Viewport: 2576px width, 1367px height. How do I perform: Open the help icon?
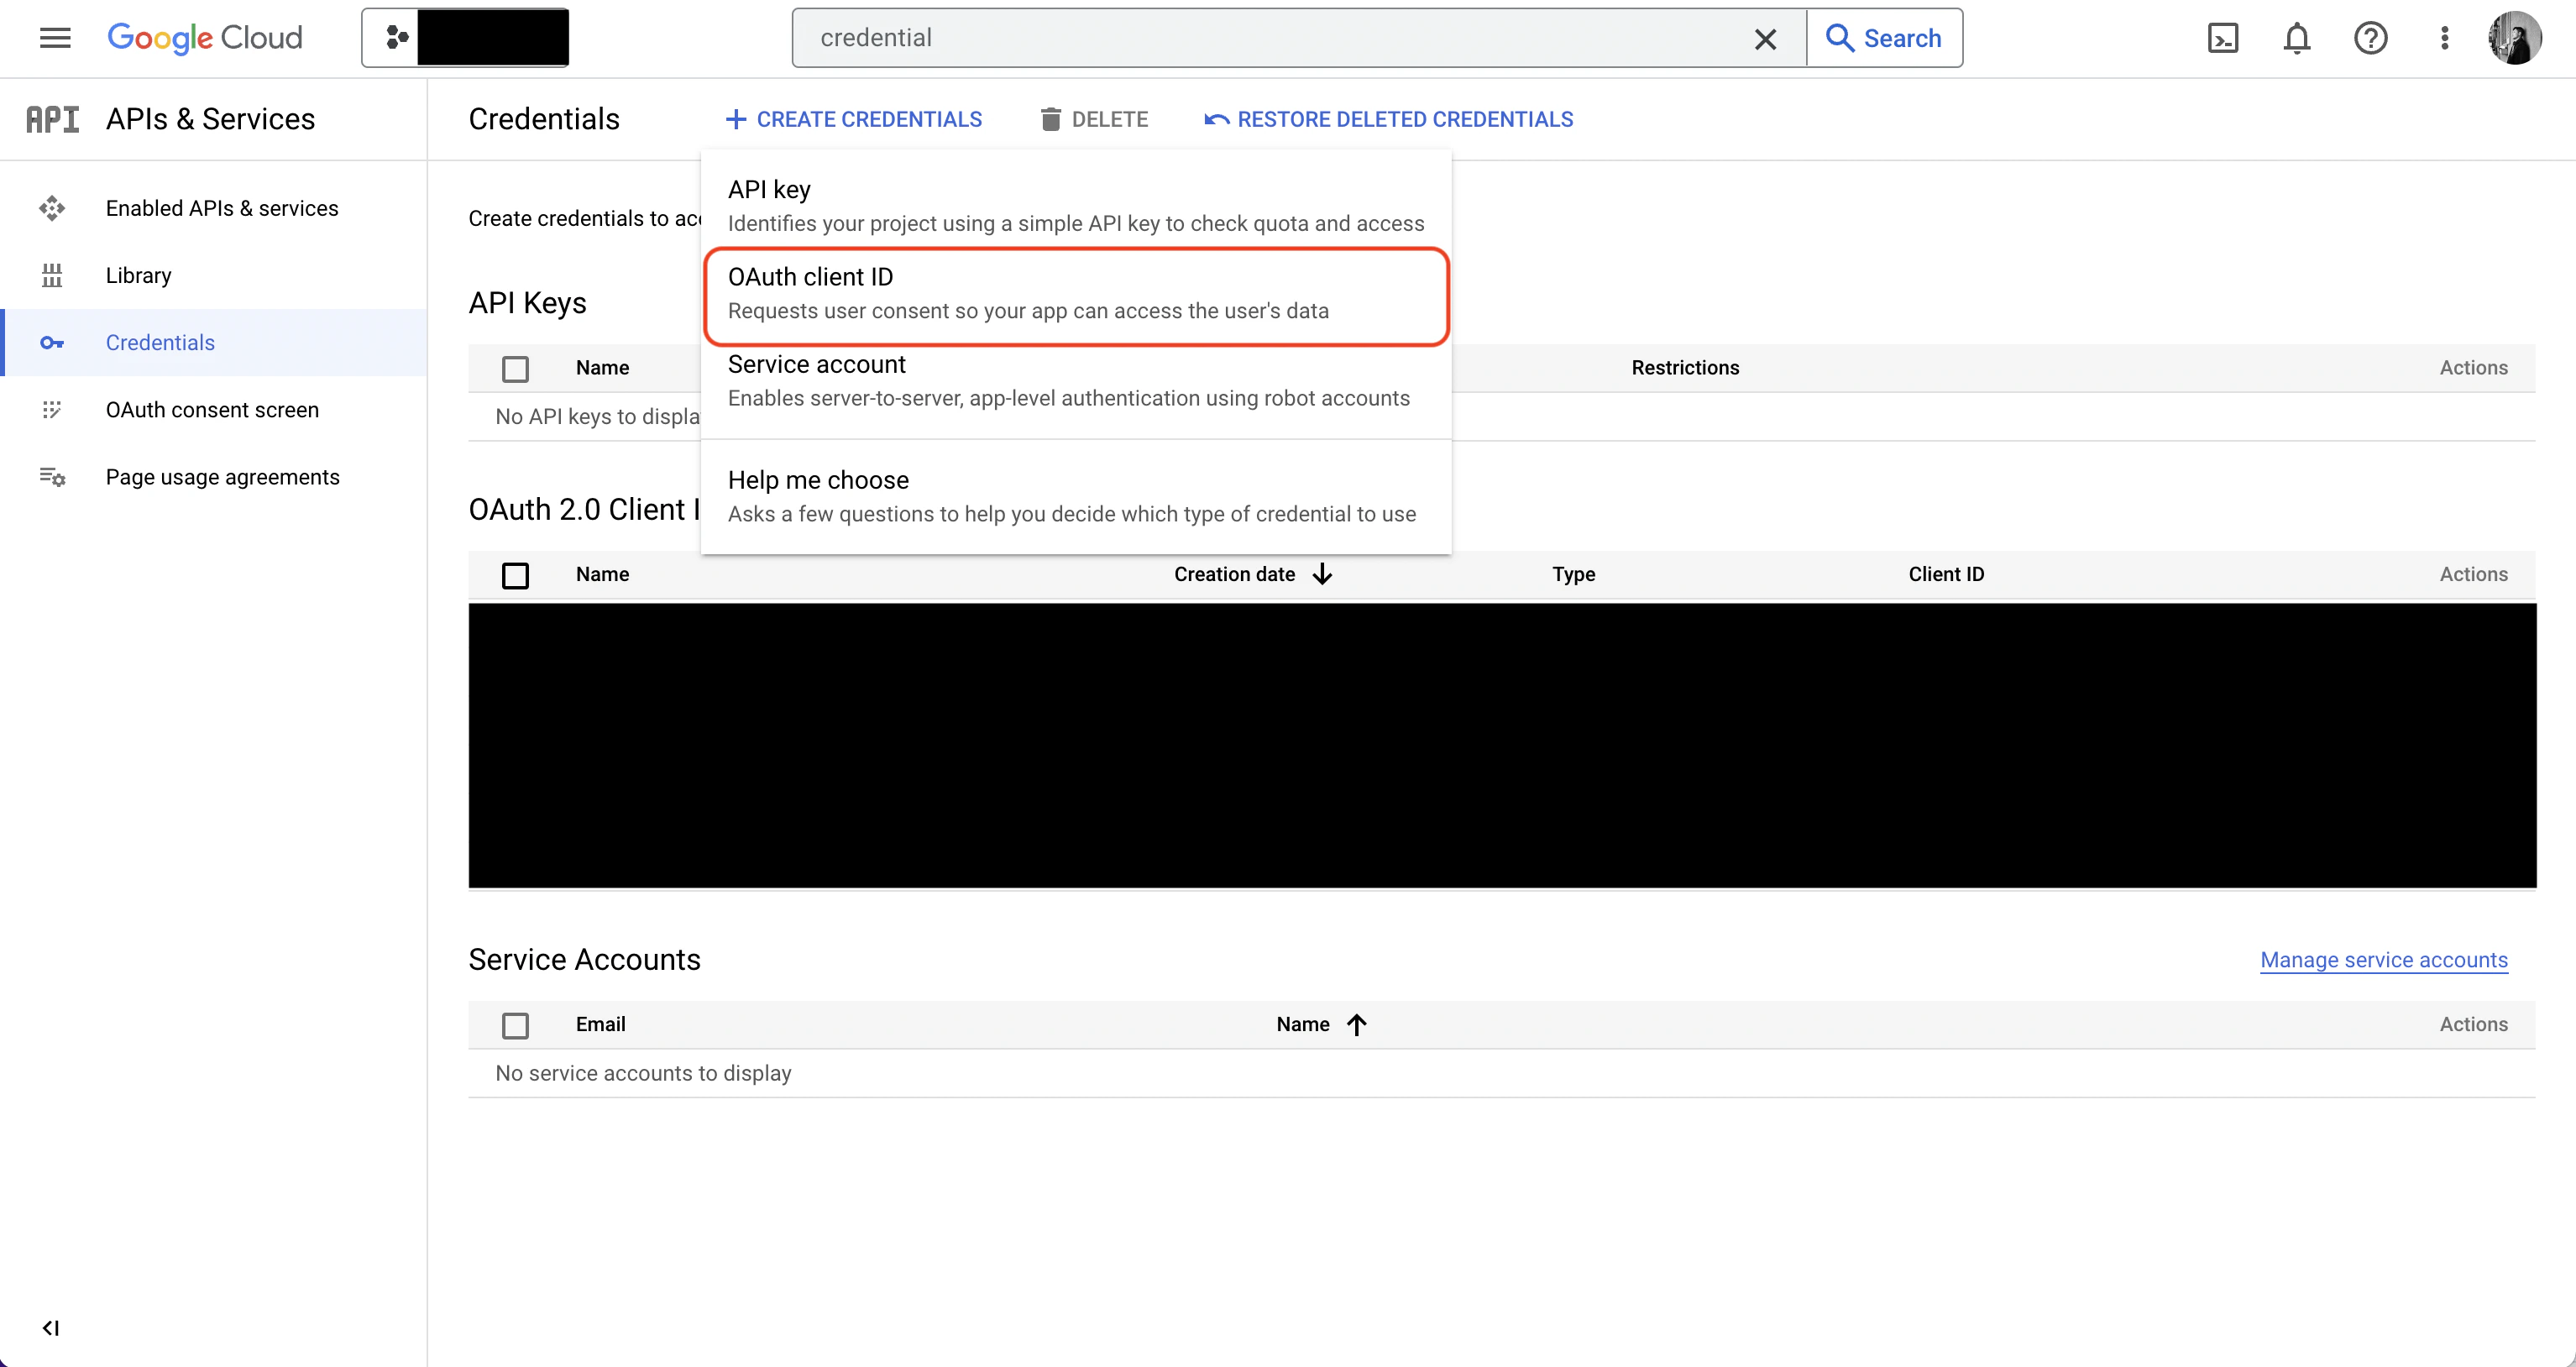pyautogui.click(x=2371, y=37)
